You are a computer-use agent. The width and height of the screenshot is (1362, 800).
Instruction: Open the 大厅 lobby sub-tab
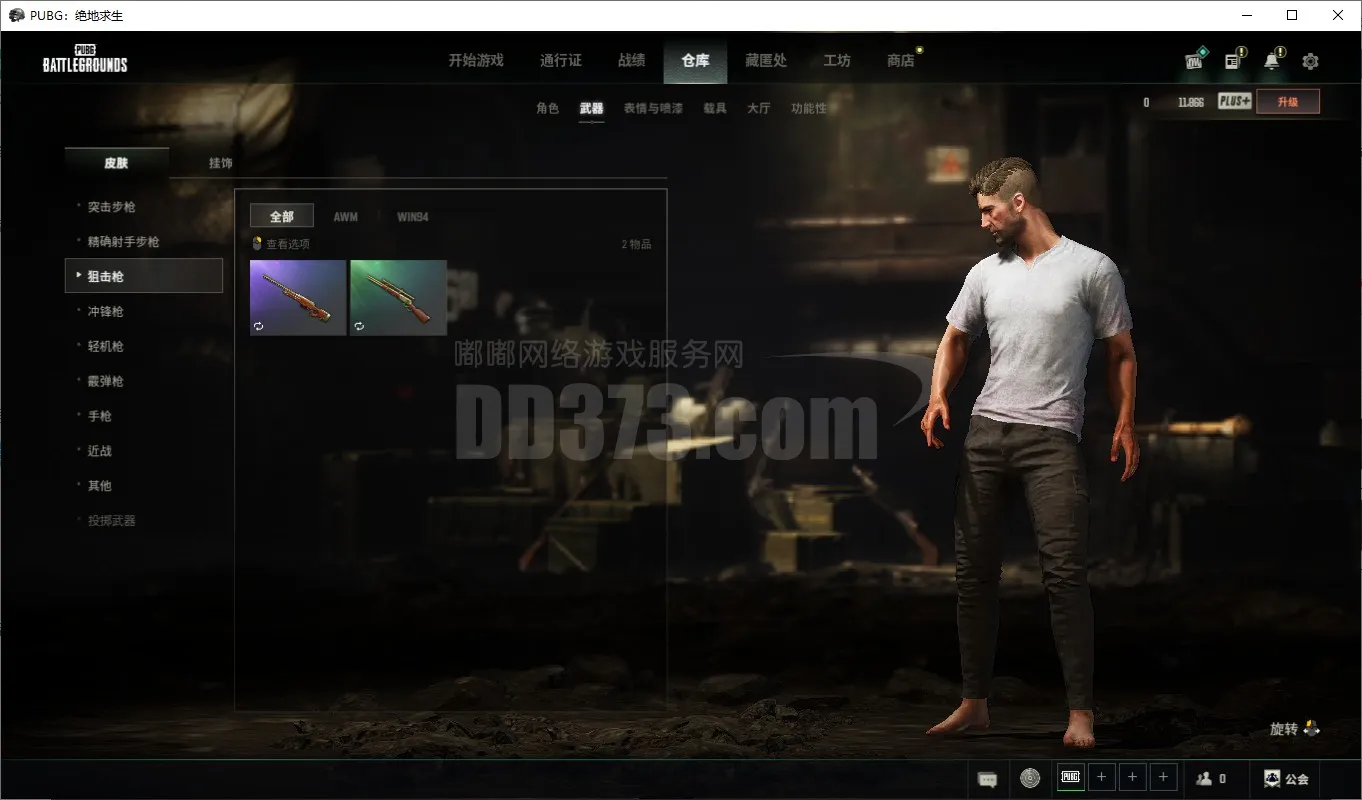759,108
